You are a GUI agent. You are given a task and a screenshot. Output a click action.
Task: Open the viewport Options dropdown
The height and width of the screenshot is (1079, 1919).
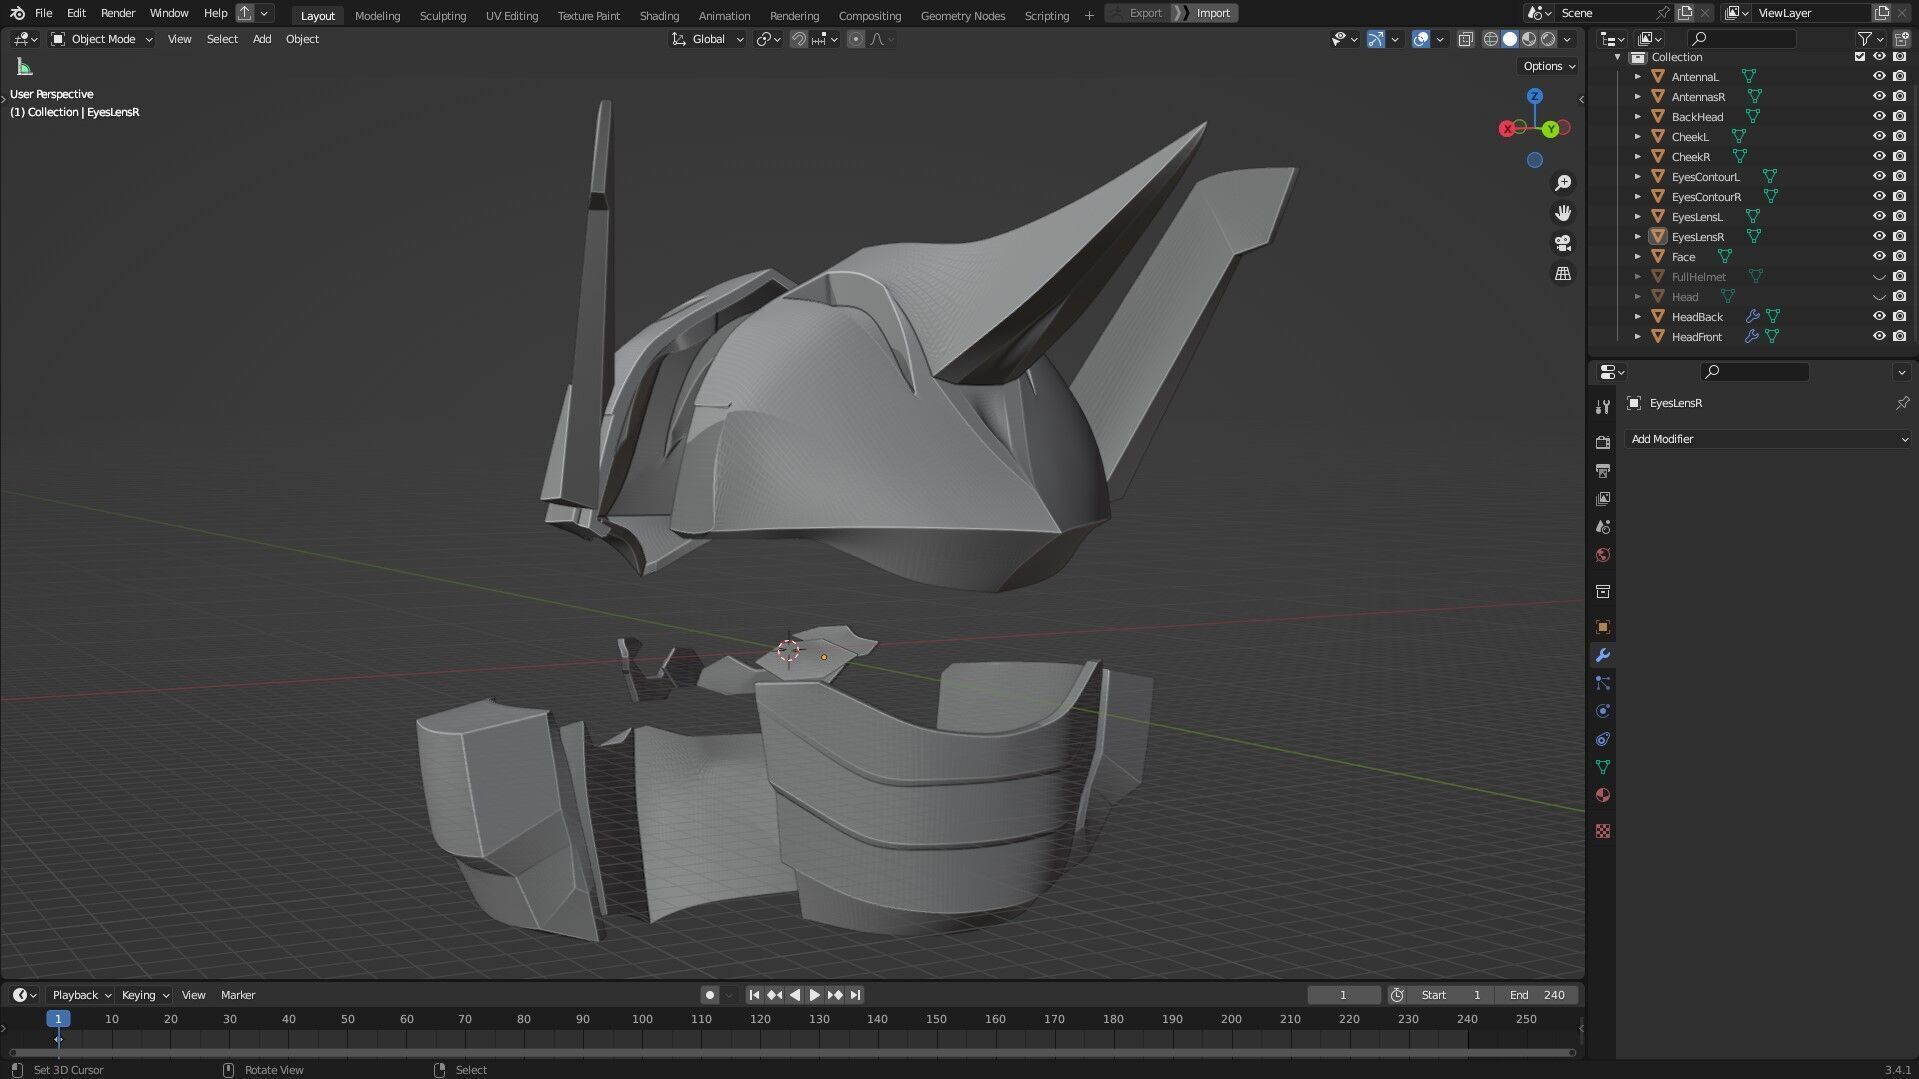tap(1549, 66)
